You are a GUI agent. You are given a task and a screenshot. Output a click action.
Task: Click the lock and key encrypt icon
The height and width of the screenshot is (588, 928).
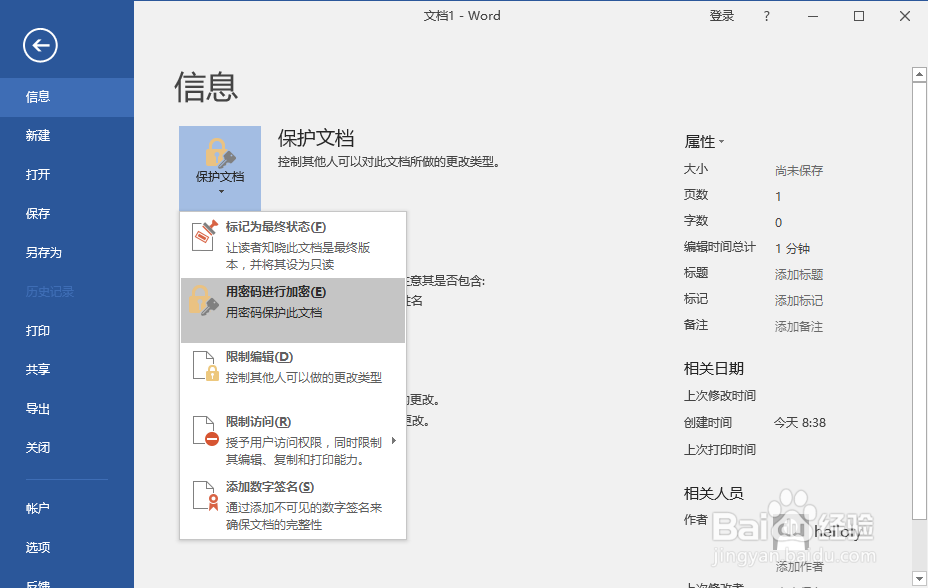(204, 301)
